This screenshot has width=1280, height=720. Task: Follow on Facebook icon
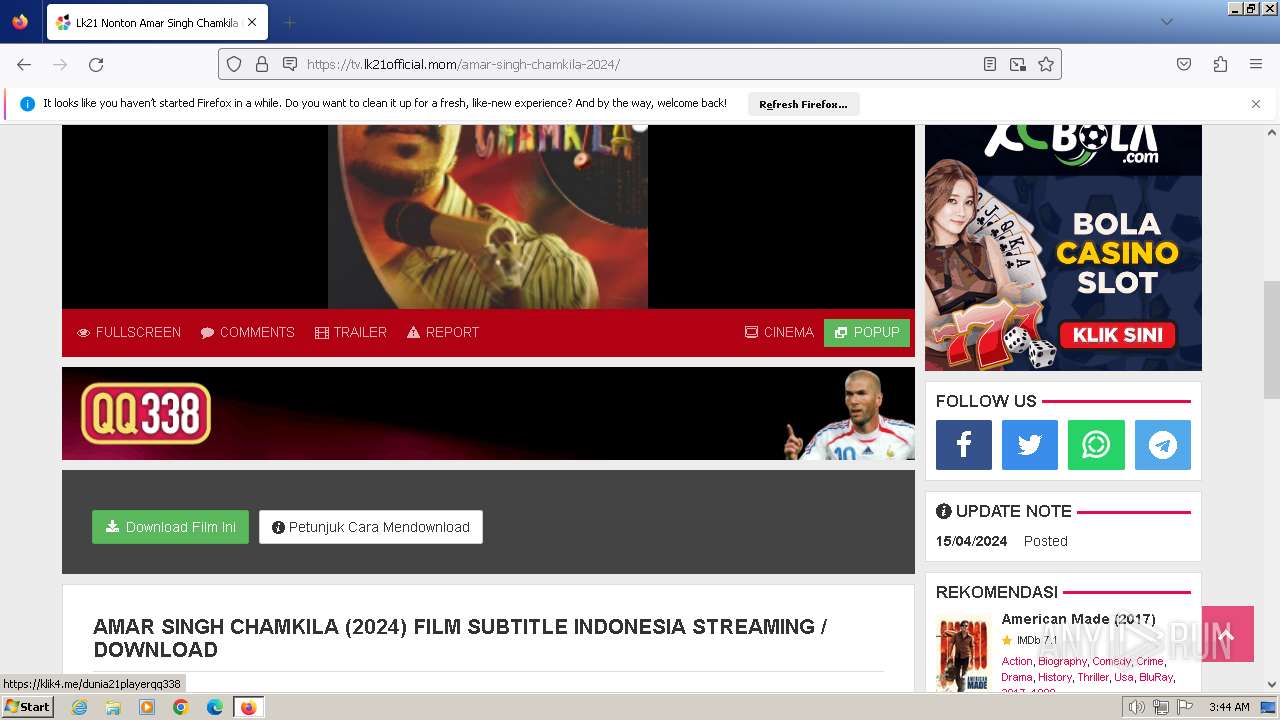point(964,445)
